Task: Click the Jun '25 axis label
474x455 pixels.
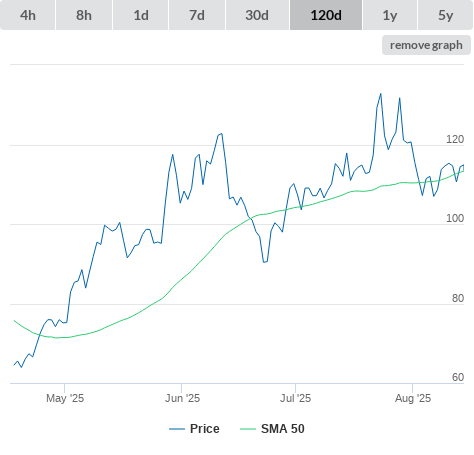Action: click(x=182, y=398)
